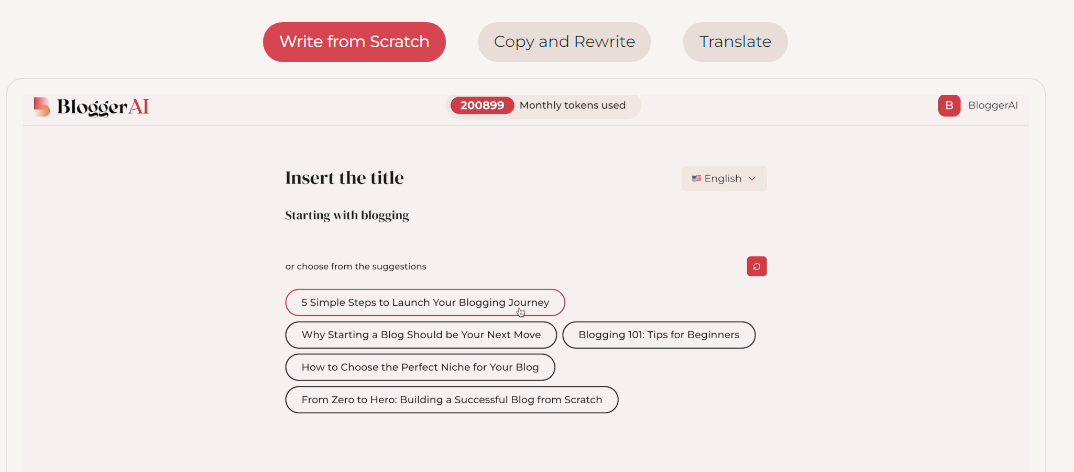Open the BloggerAI account name

[x=993, y=105]
